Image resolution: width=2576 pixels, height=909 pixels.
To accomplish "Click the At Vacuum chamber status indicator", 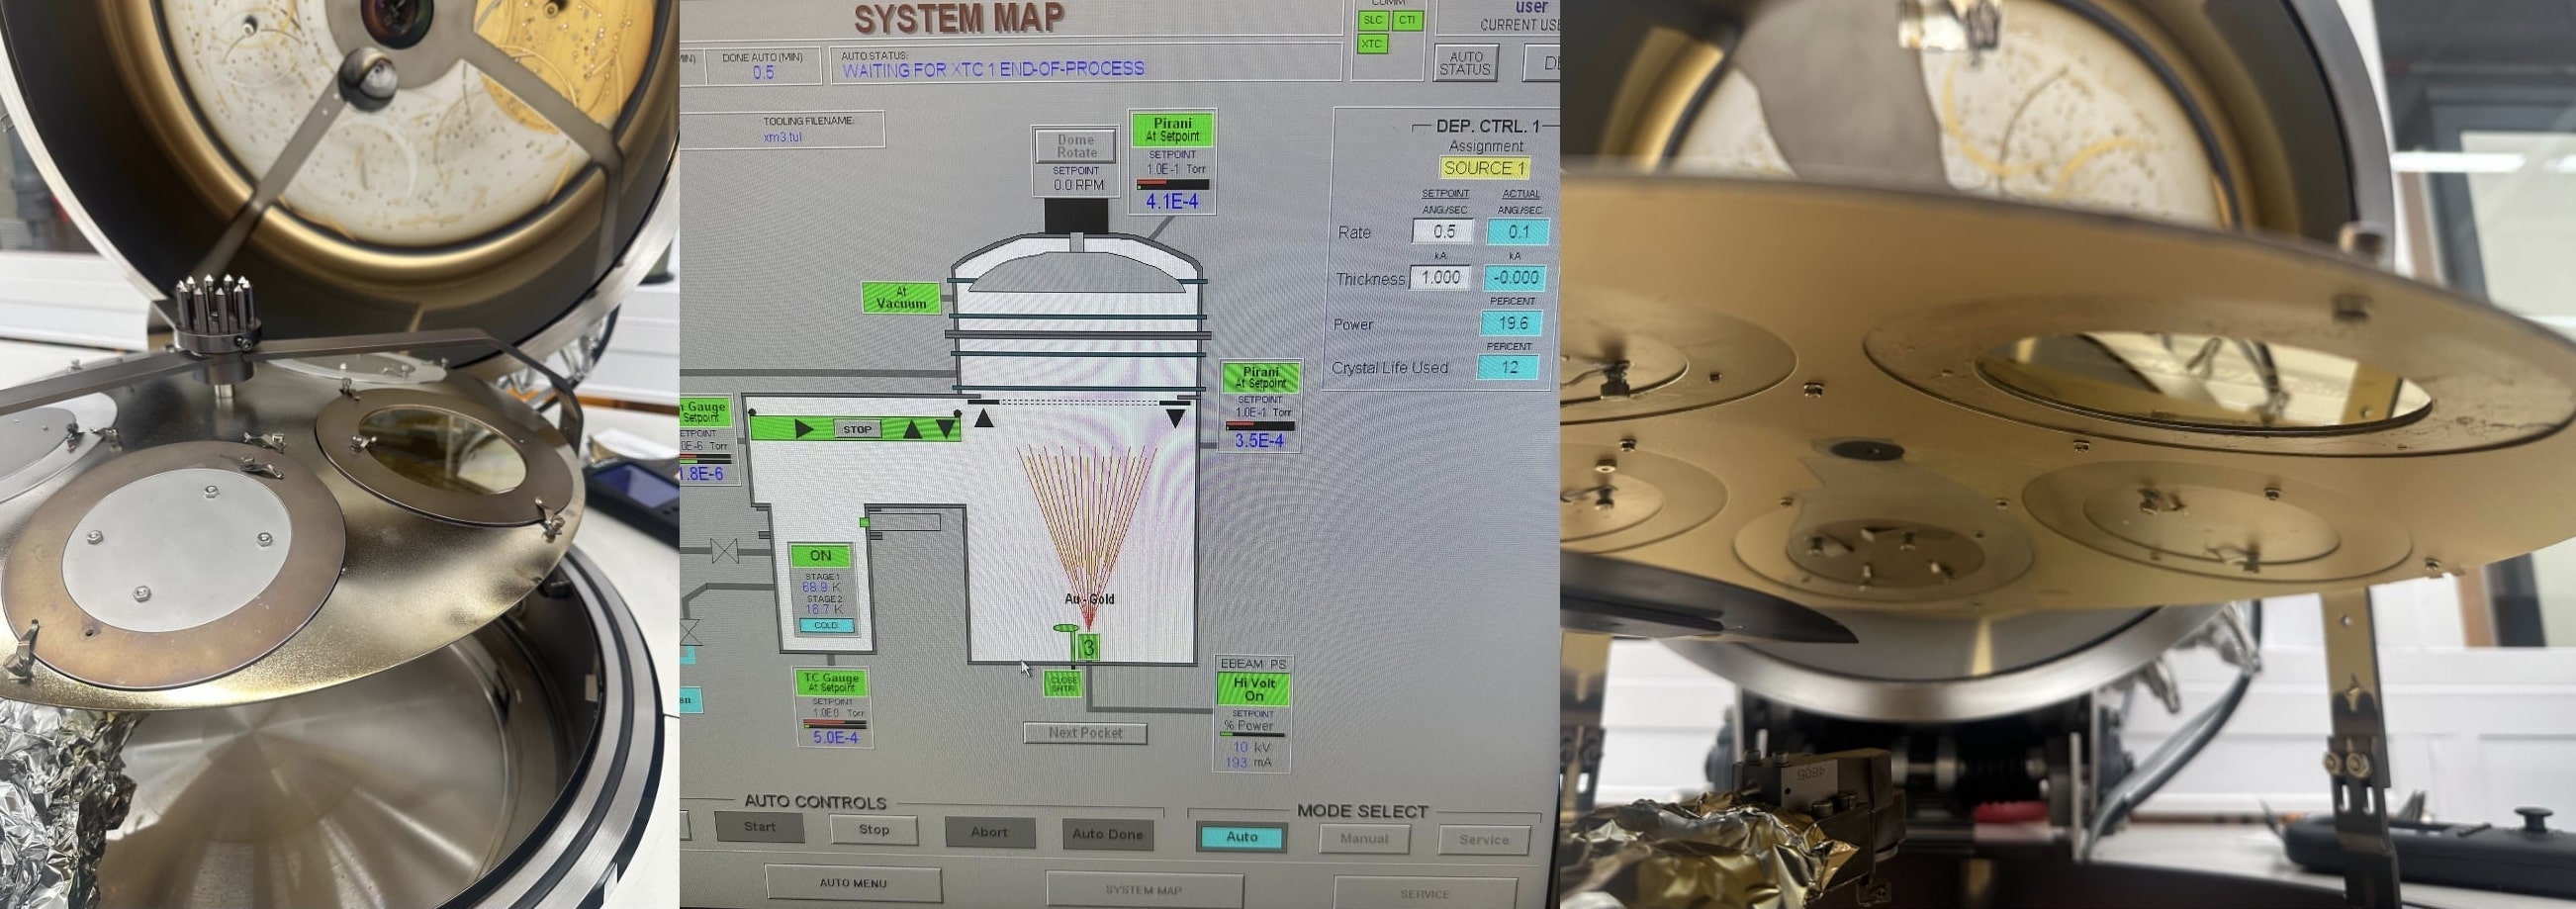I will tap(901, 298).
